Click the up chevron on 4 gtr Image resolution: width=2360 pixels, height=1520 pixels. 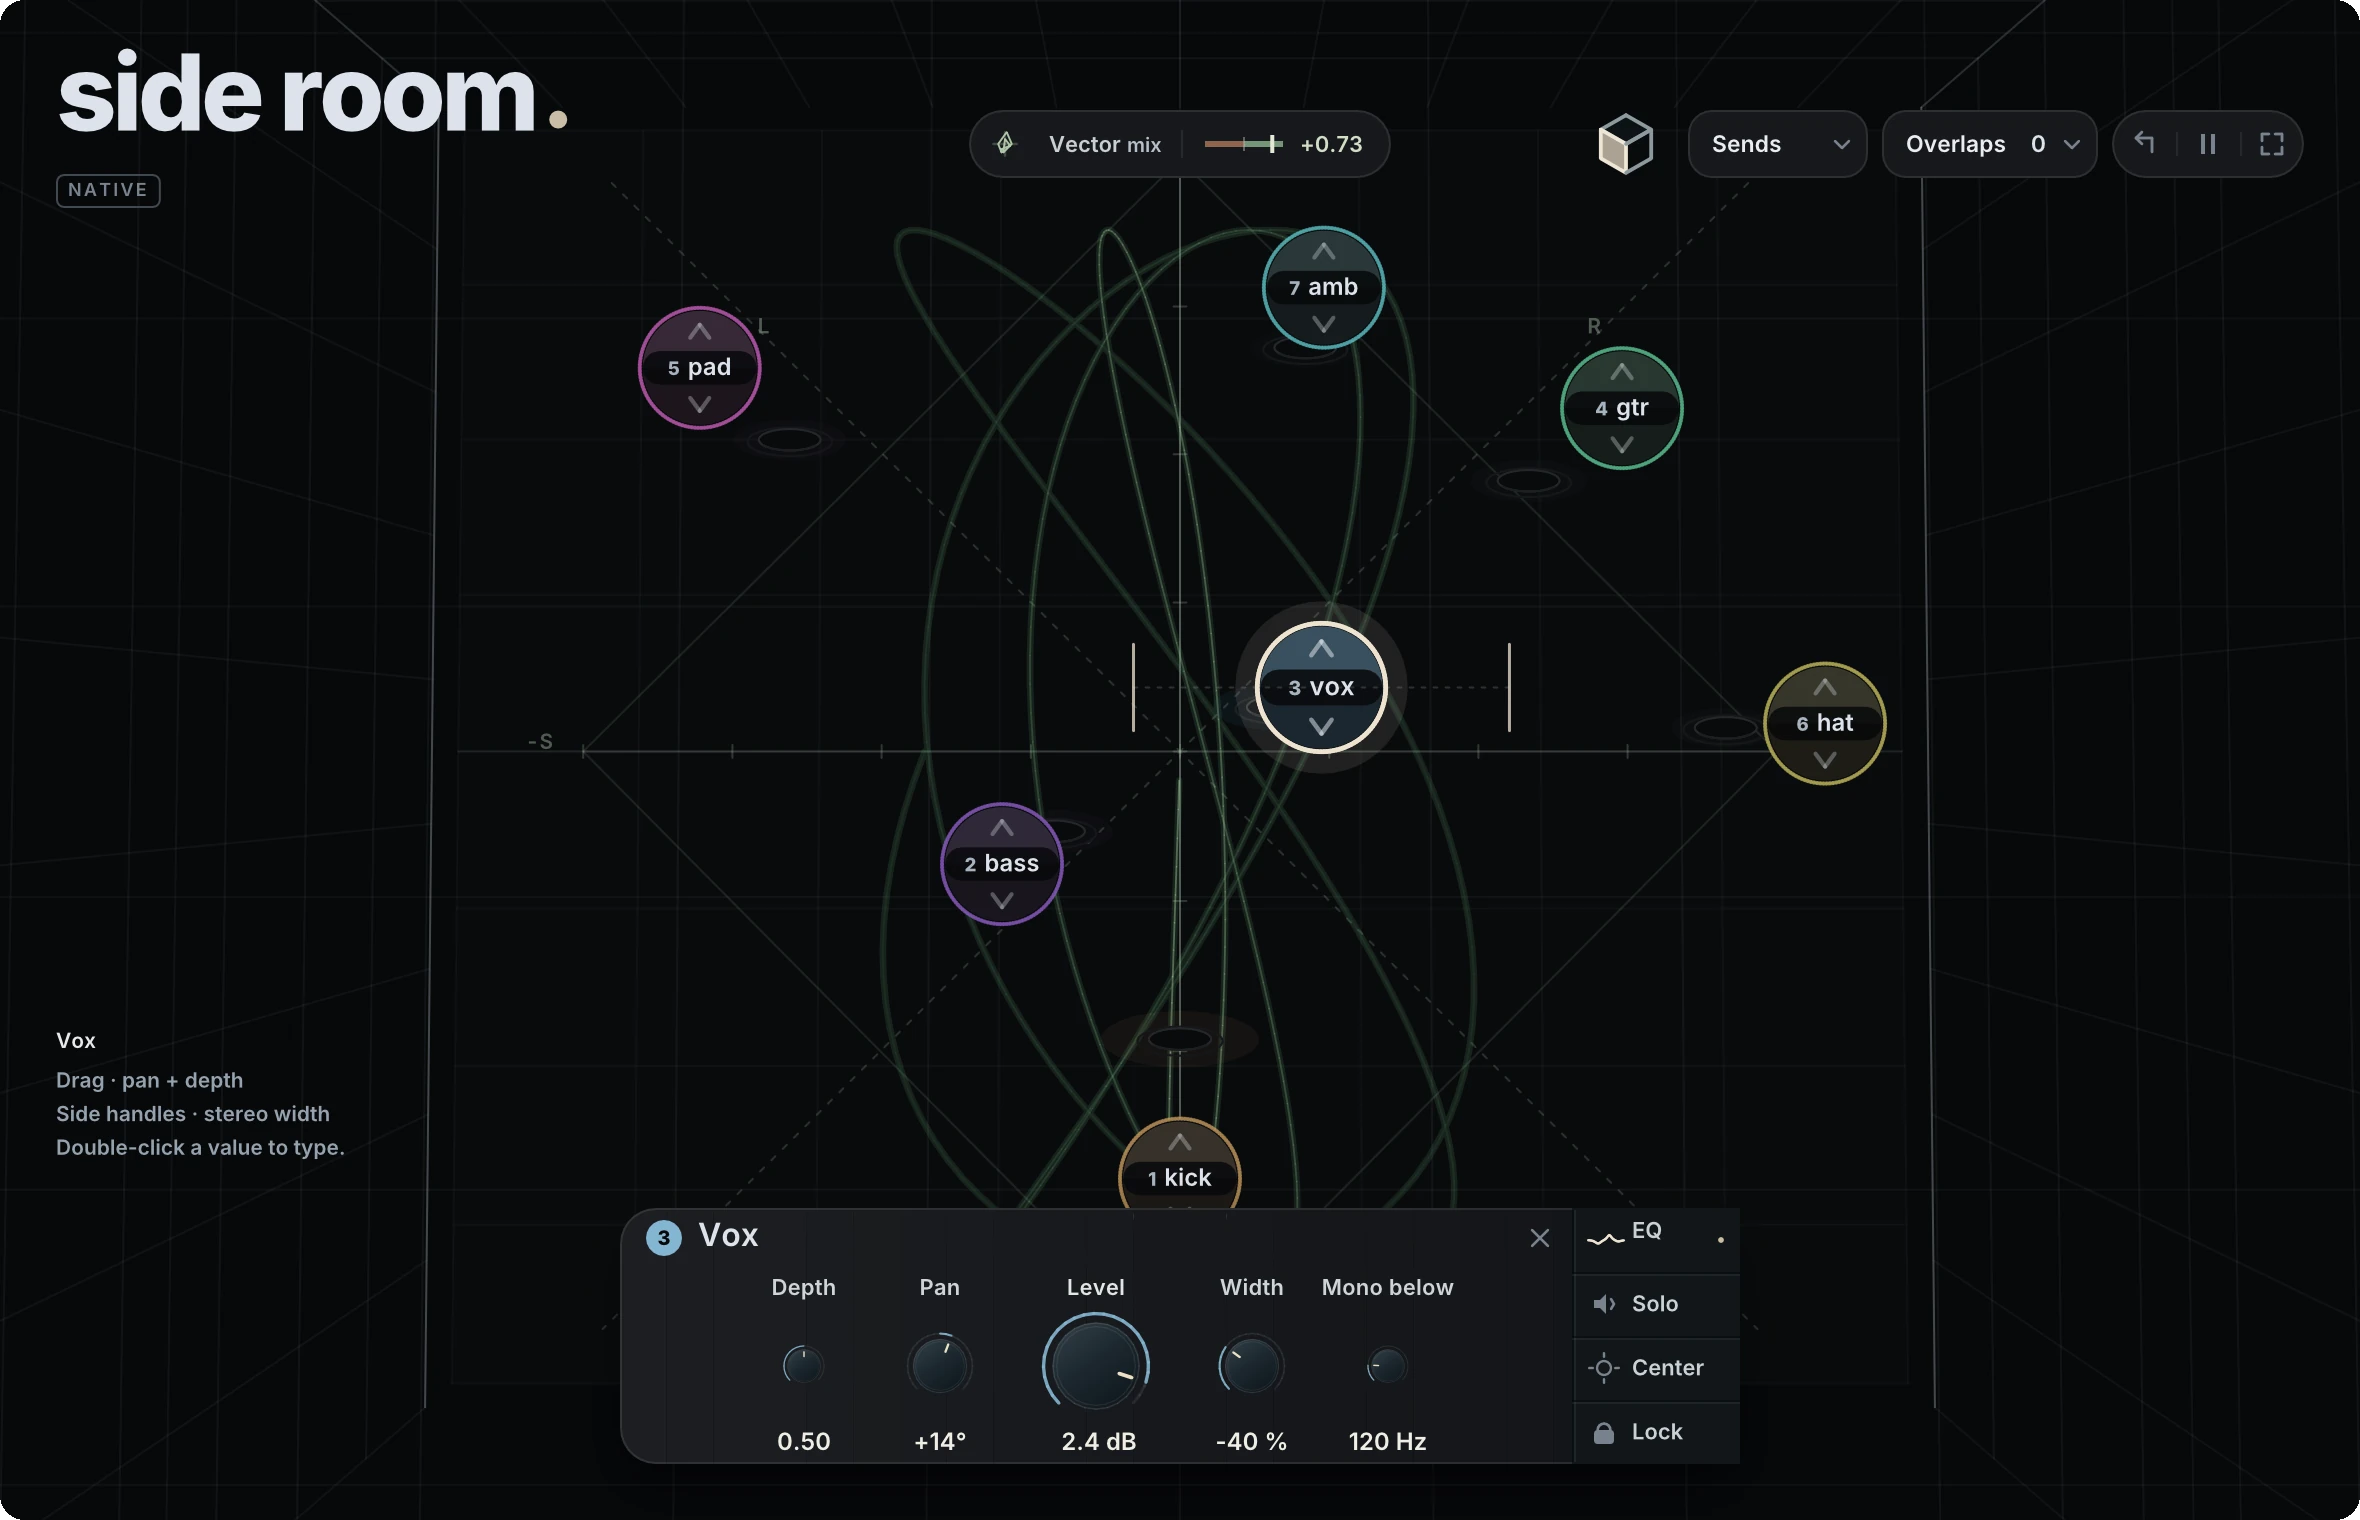[x=1622, y=372]
